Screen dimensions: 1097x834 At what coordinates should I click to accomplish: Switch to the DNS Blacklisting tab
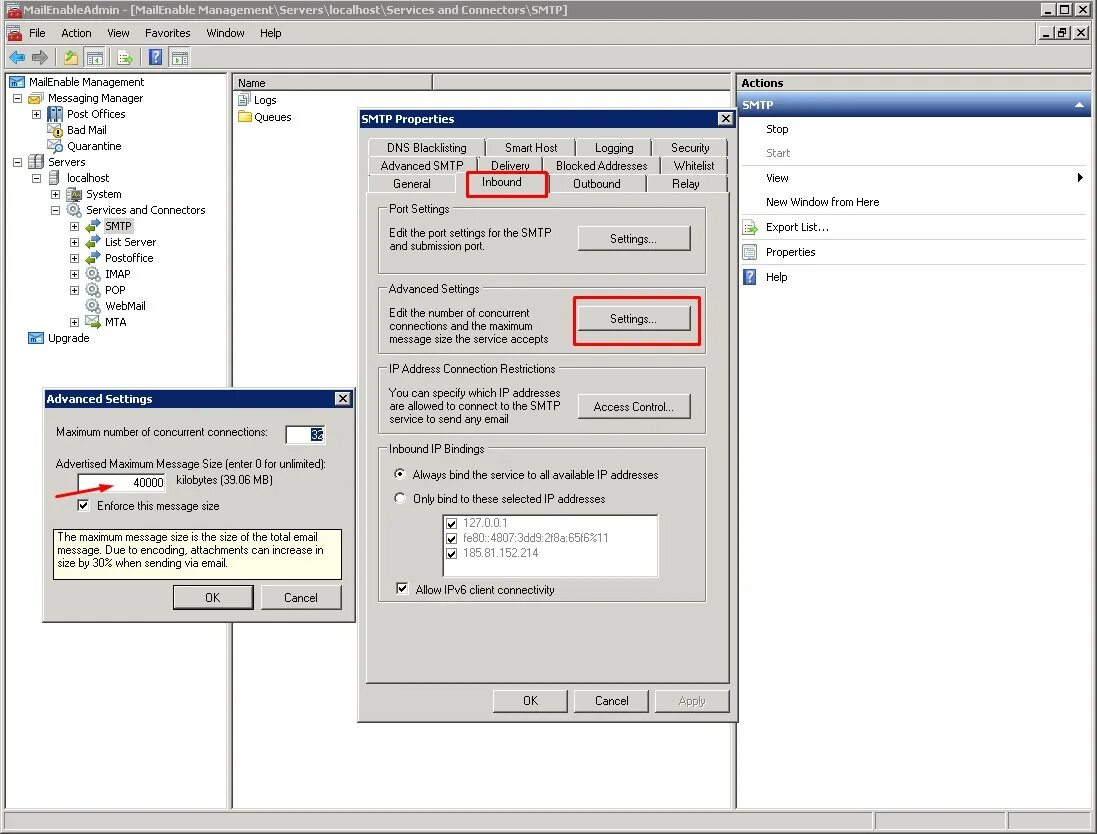pos(426,148)
